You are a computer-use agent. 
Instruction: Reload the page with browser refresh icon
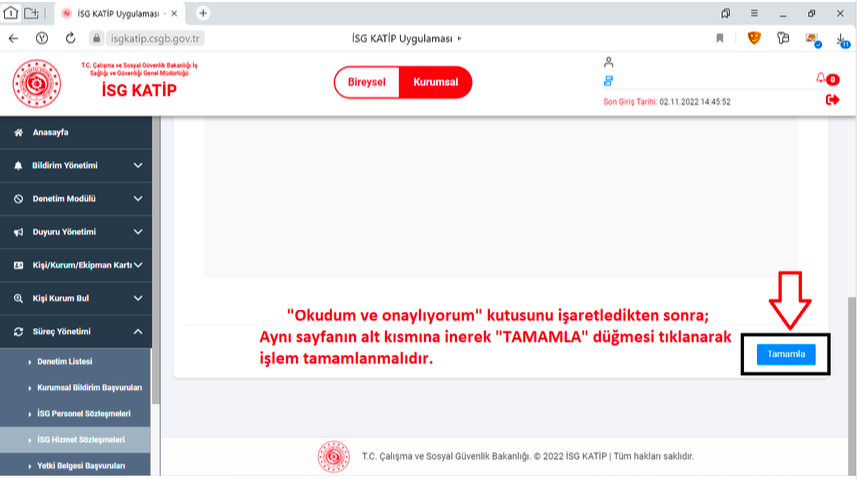point(70,38)
